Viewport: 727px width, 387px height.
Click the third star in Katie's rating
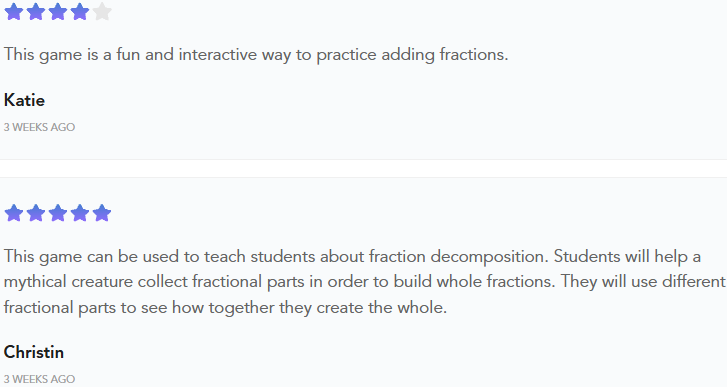pyautogui.click(x=58, y=12)
